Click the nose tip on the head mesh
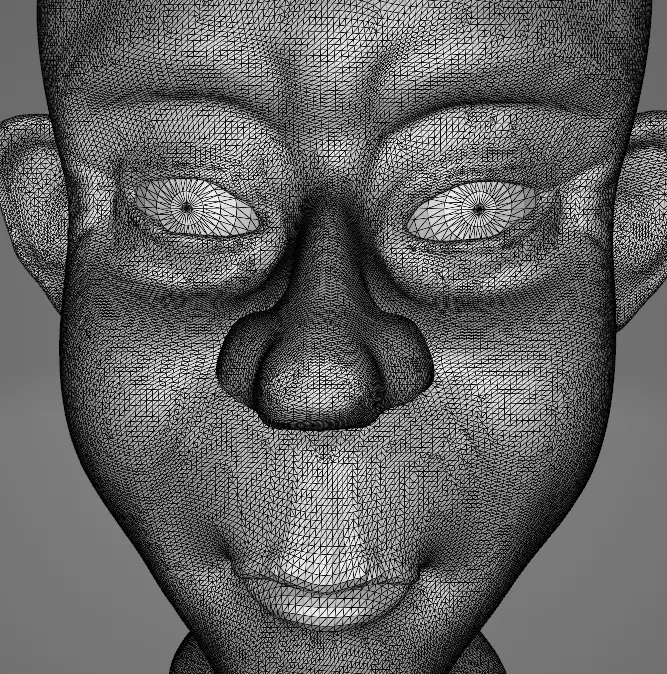This screenshot has height=674, width=667. [318, 387]
